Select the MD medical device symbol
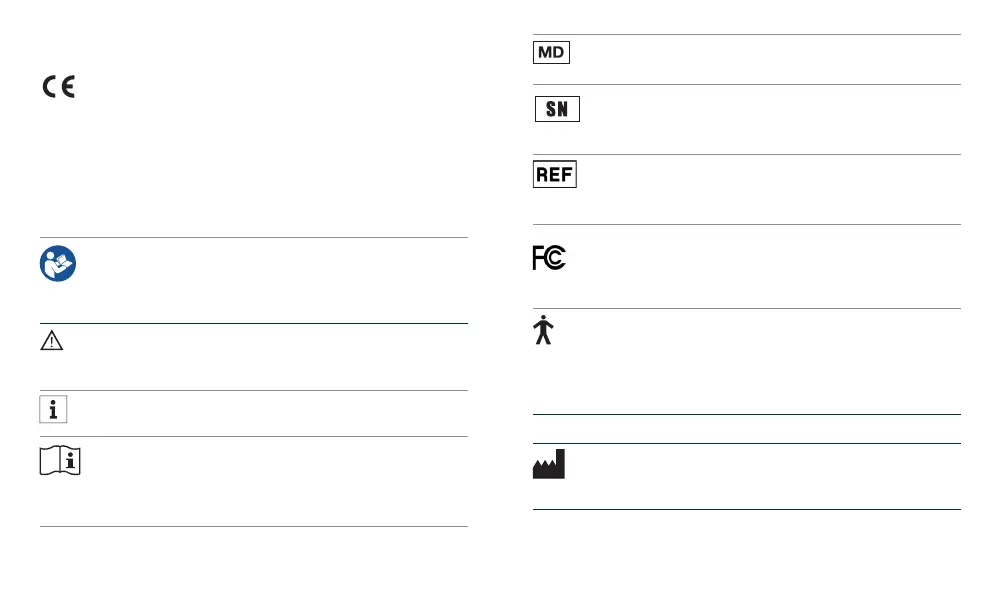This screenshot has width=986, height=607. [551, 52]
